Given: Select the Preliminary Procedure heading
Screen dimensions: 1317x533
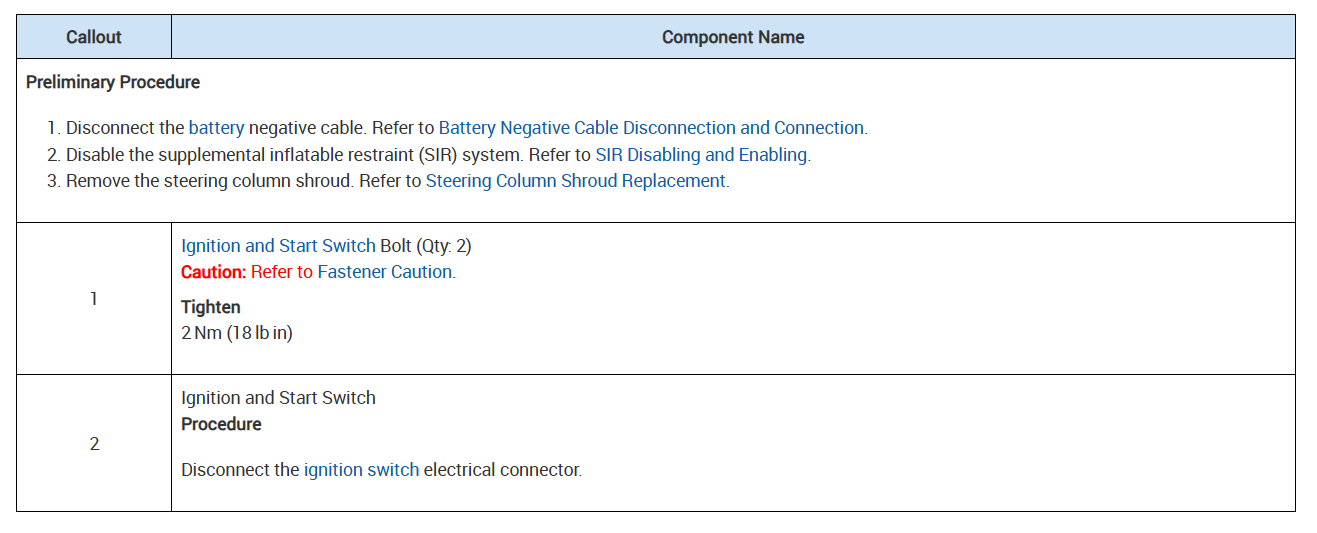Looking at the screenshot, I should [x=113, y=82].
